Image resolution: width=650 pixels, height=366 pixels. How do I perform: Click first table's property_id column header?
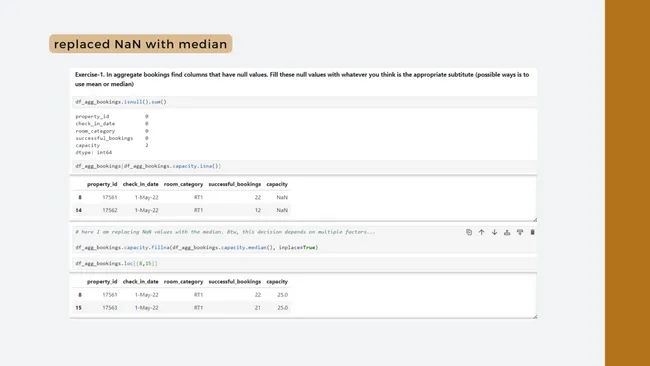[x=102, y=184]
